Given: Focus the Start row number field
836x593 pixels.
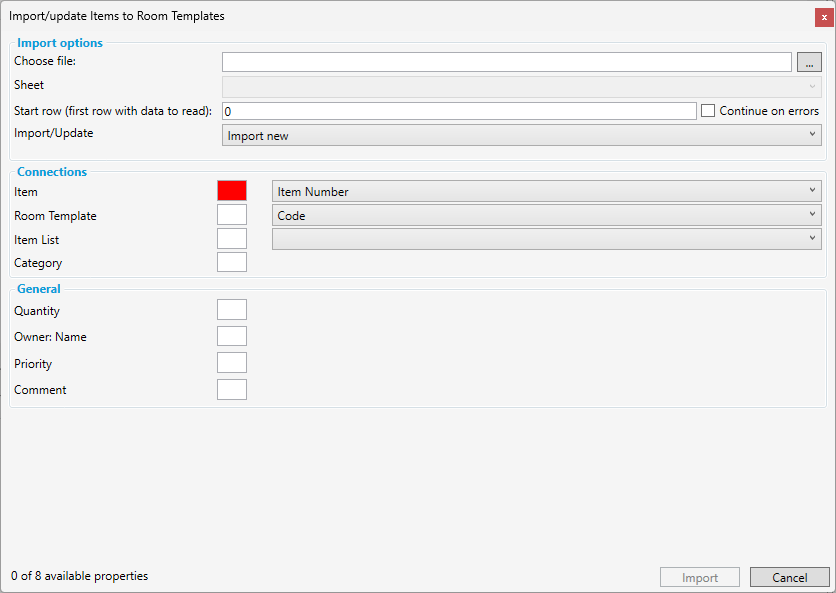Looking at the screenshot, I should click(458, 111).
